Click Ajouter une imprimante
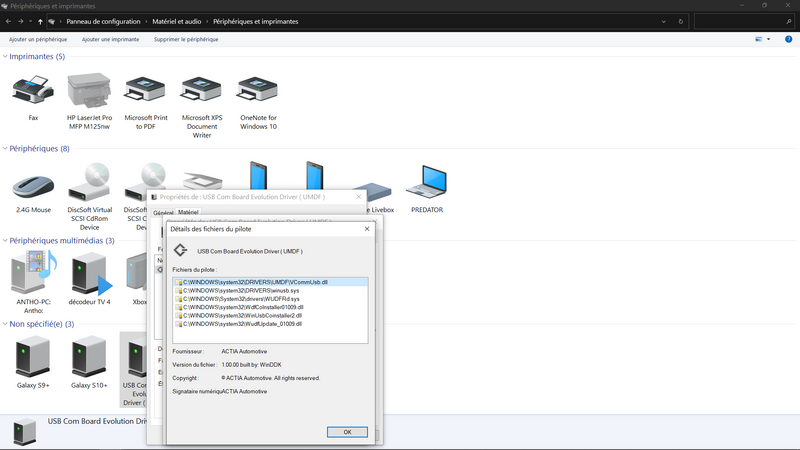 [110, 39]
